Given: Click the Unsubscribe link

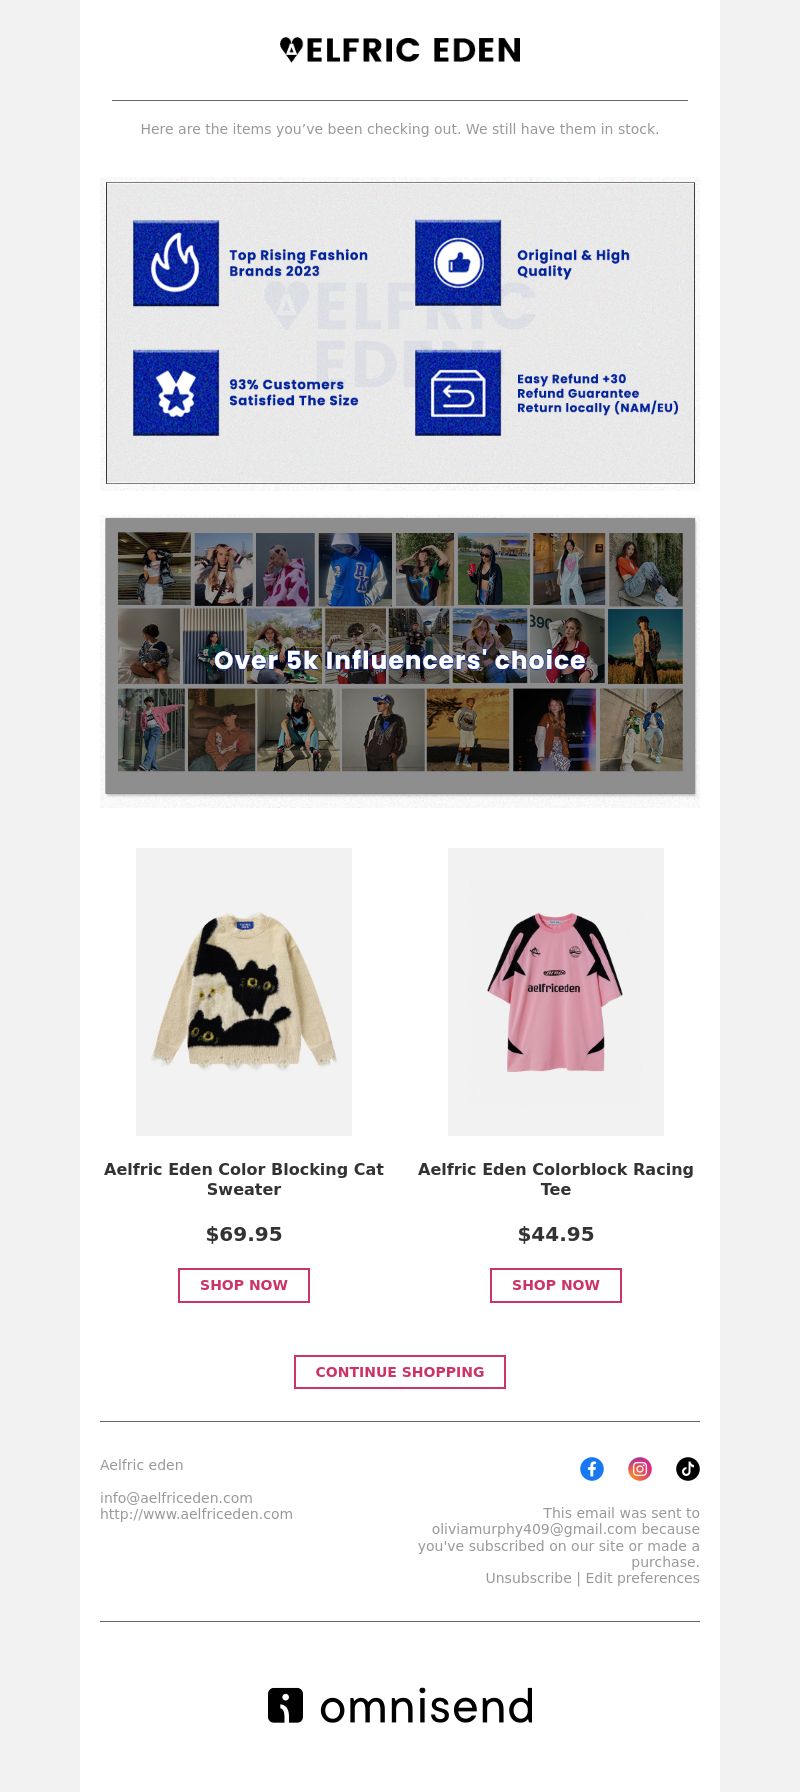Looking at the screenshot, I should tap(528, 1578).
